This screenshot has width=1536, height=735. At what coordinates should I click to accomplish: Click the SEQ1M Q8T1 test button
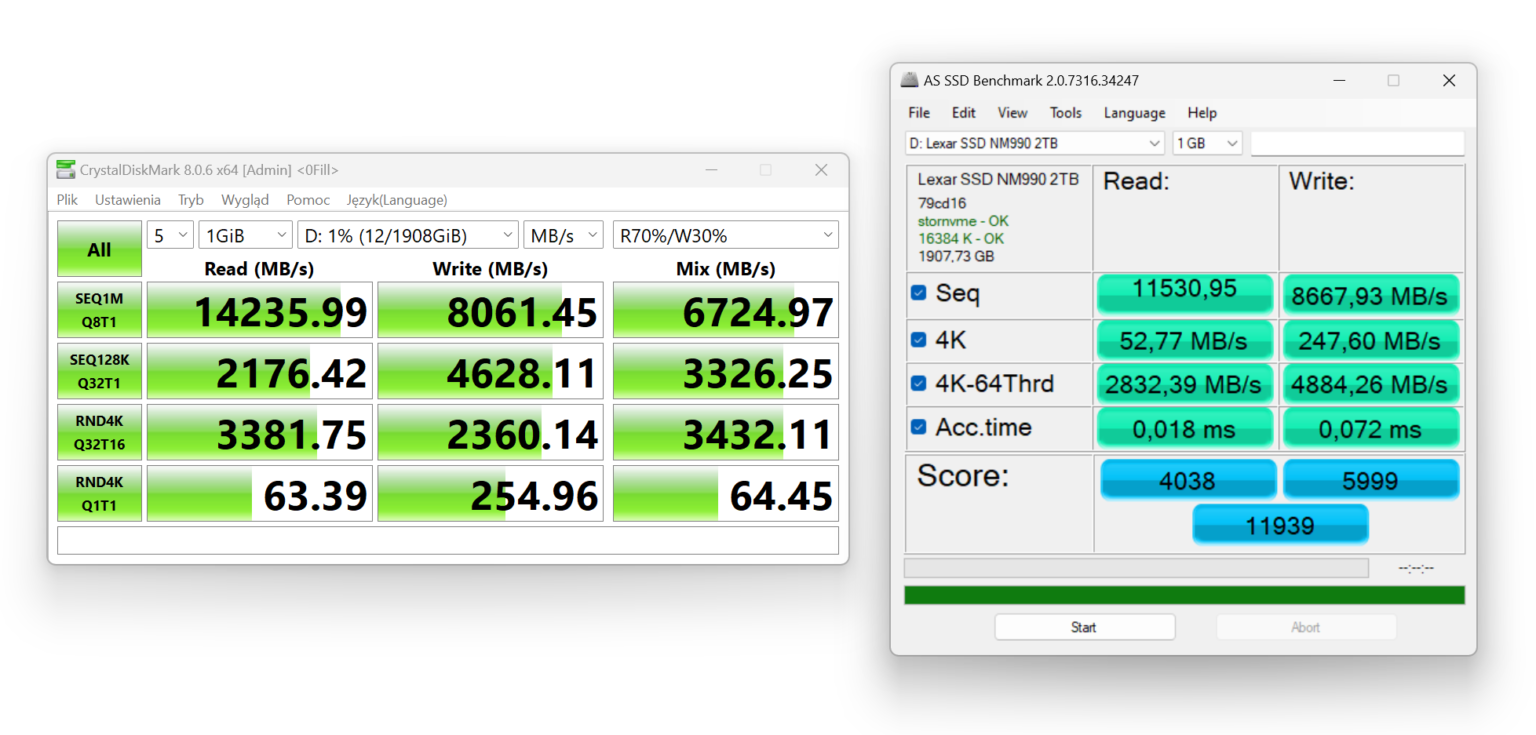pos(99,309)
